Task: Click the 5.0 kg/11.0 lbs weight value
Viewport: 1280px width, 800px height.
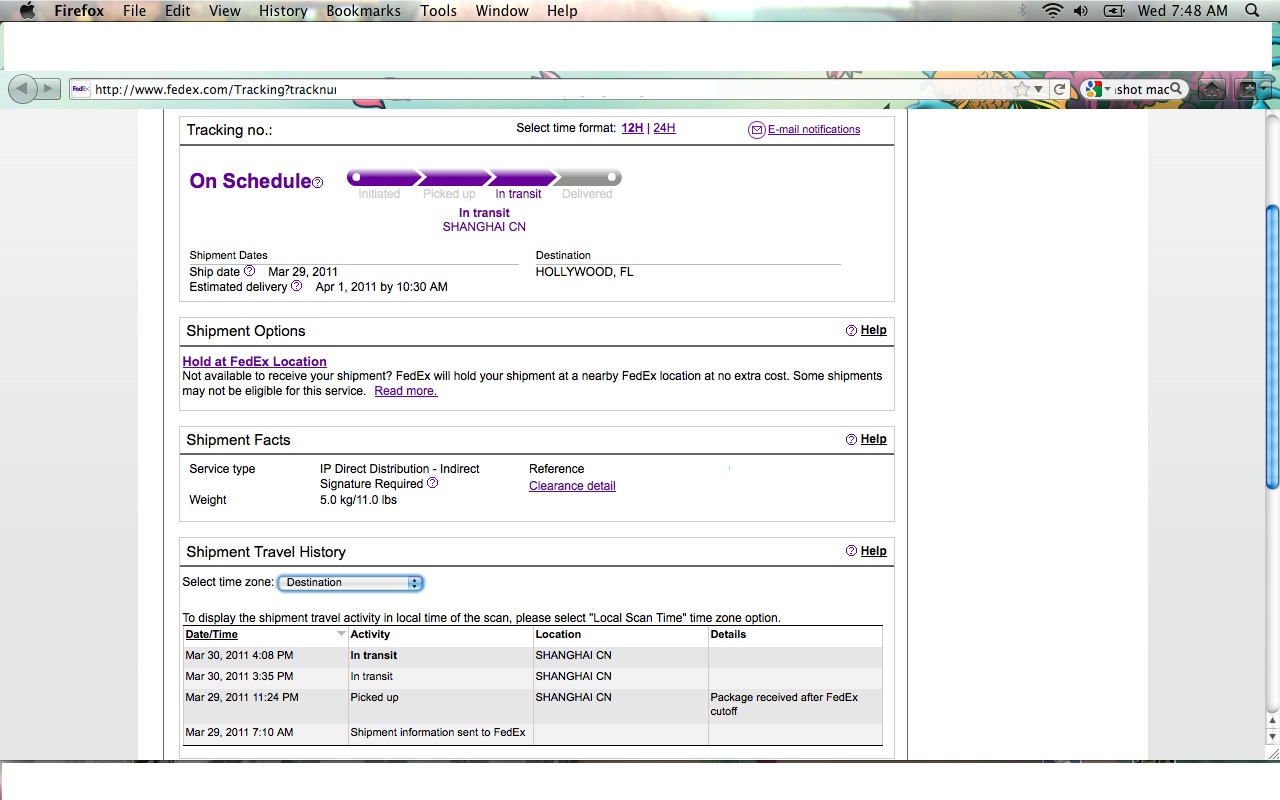Action: [x=358, y=500]
